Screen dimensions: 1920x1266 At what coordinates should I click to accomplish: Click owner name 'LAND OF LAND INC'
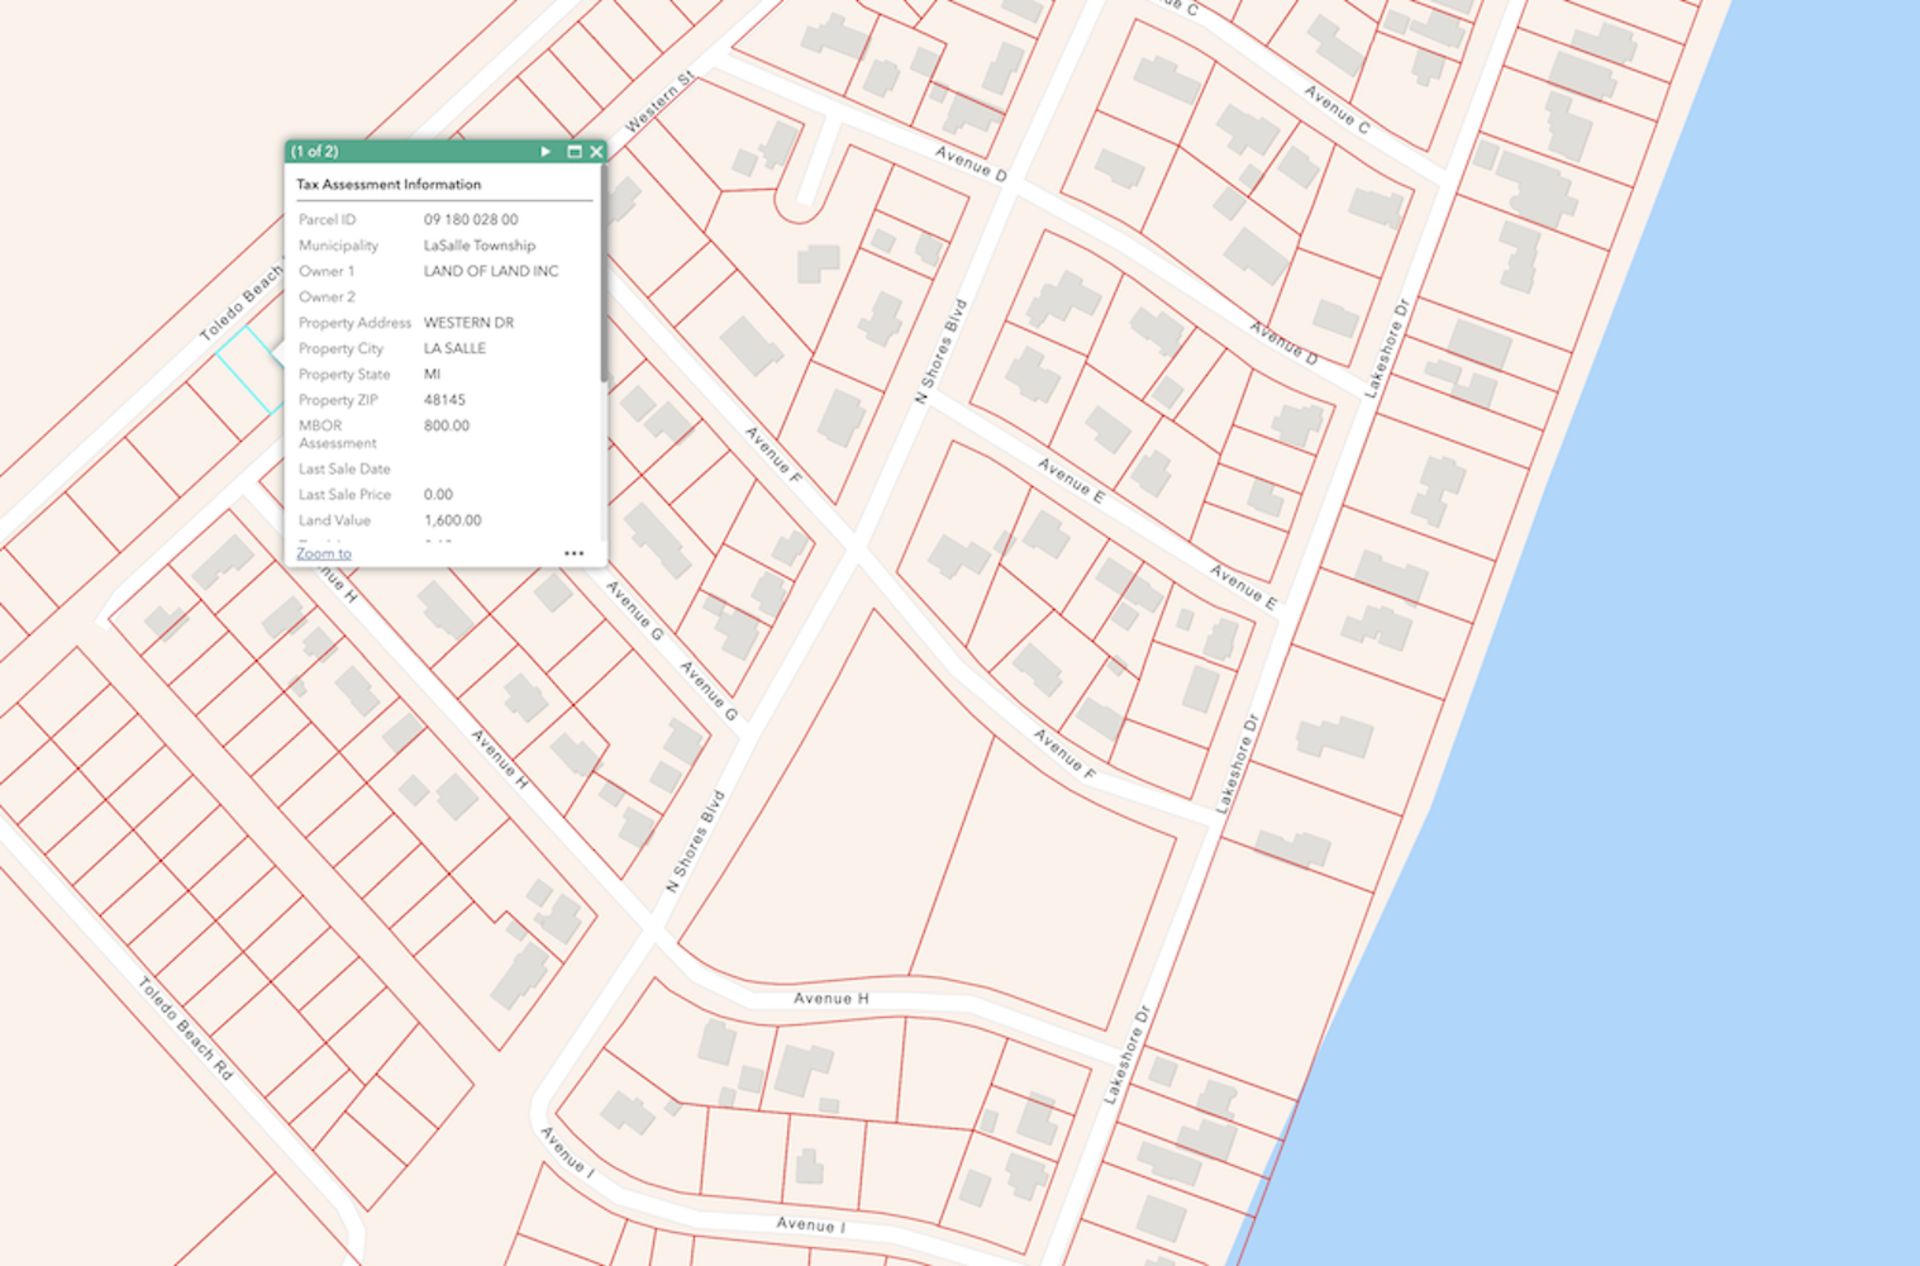491,271
